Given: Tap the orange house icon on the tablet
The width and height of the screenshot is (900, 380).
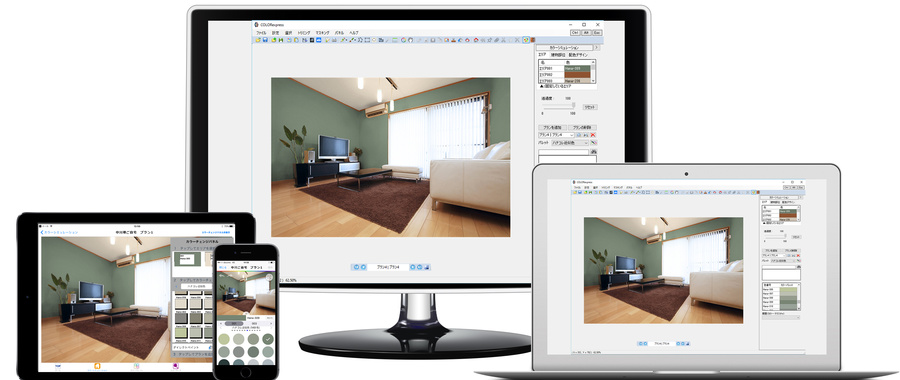Looking at the screenshot, I should (x=97, y=366).
